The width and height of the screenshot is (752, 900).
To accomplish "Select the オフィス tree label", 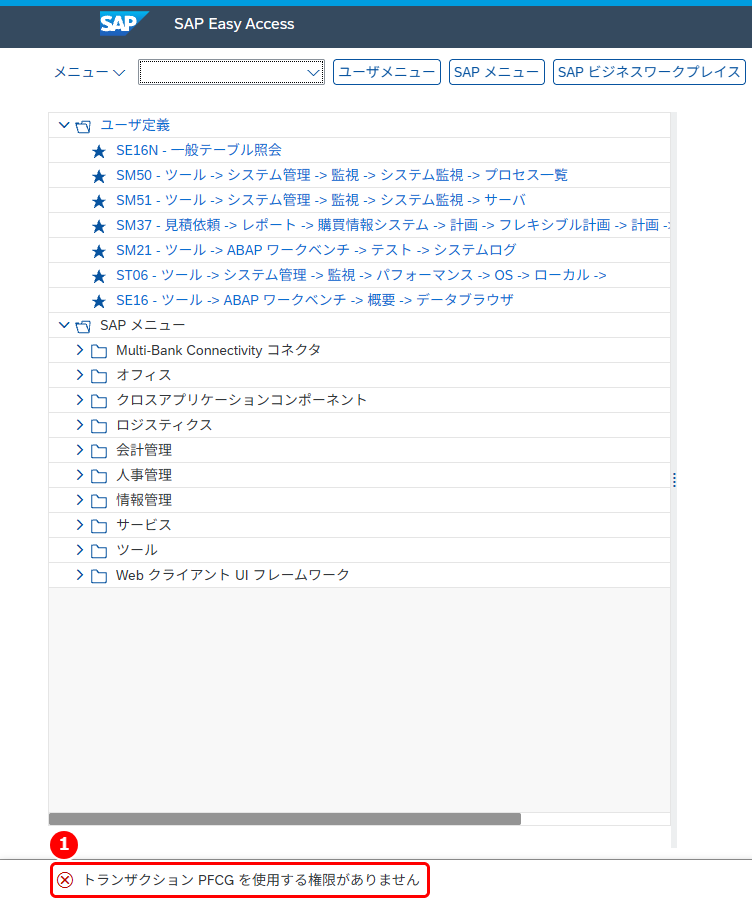I will tap(144, 375).
